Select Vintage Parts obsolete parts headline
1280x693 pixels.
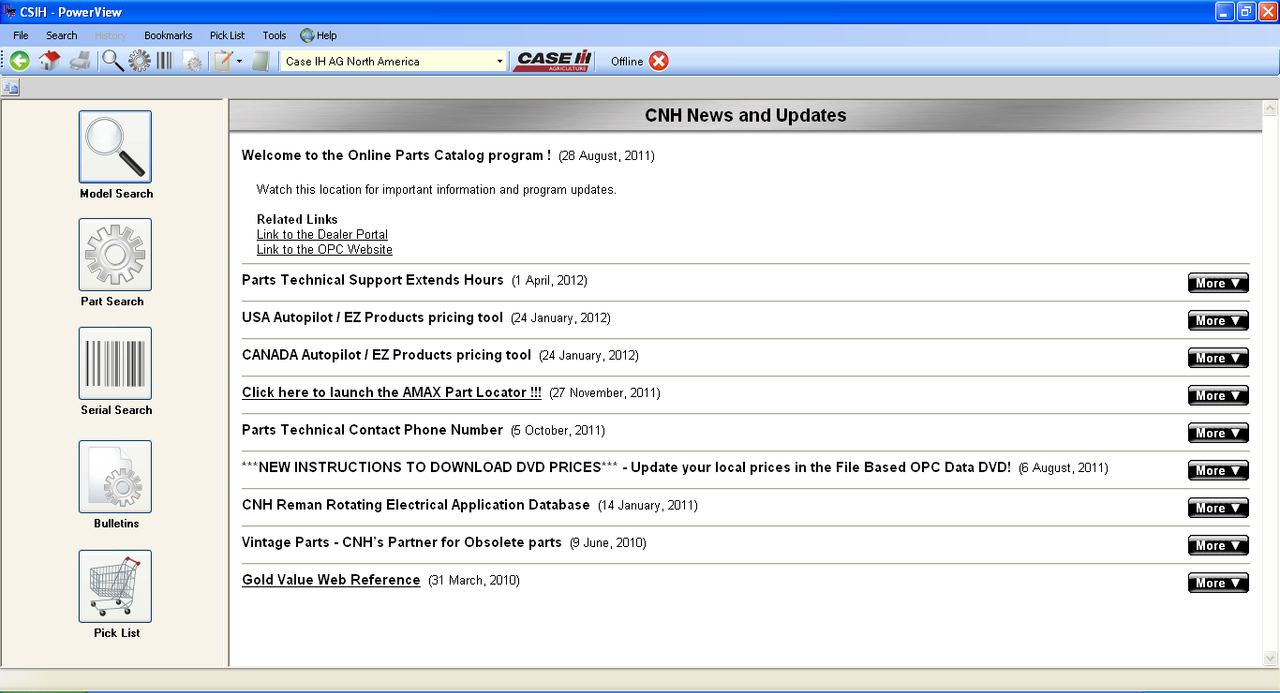click(402, 542)
